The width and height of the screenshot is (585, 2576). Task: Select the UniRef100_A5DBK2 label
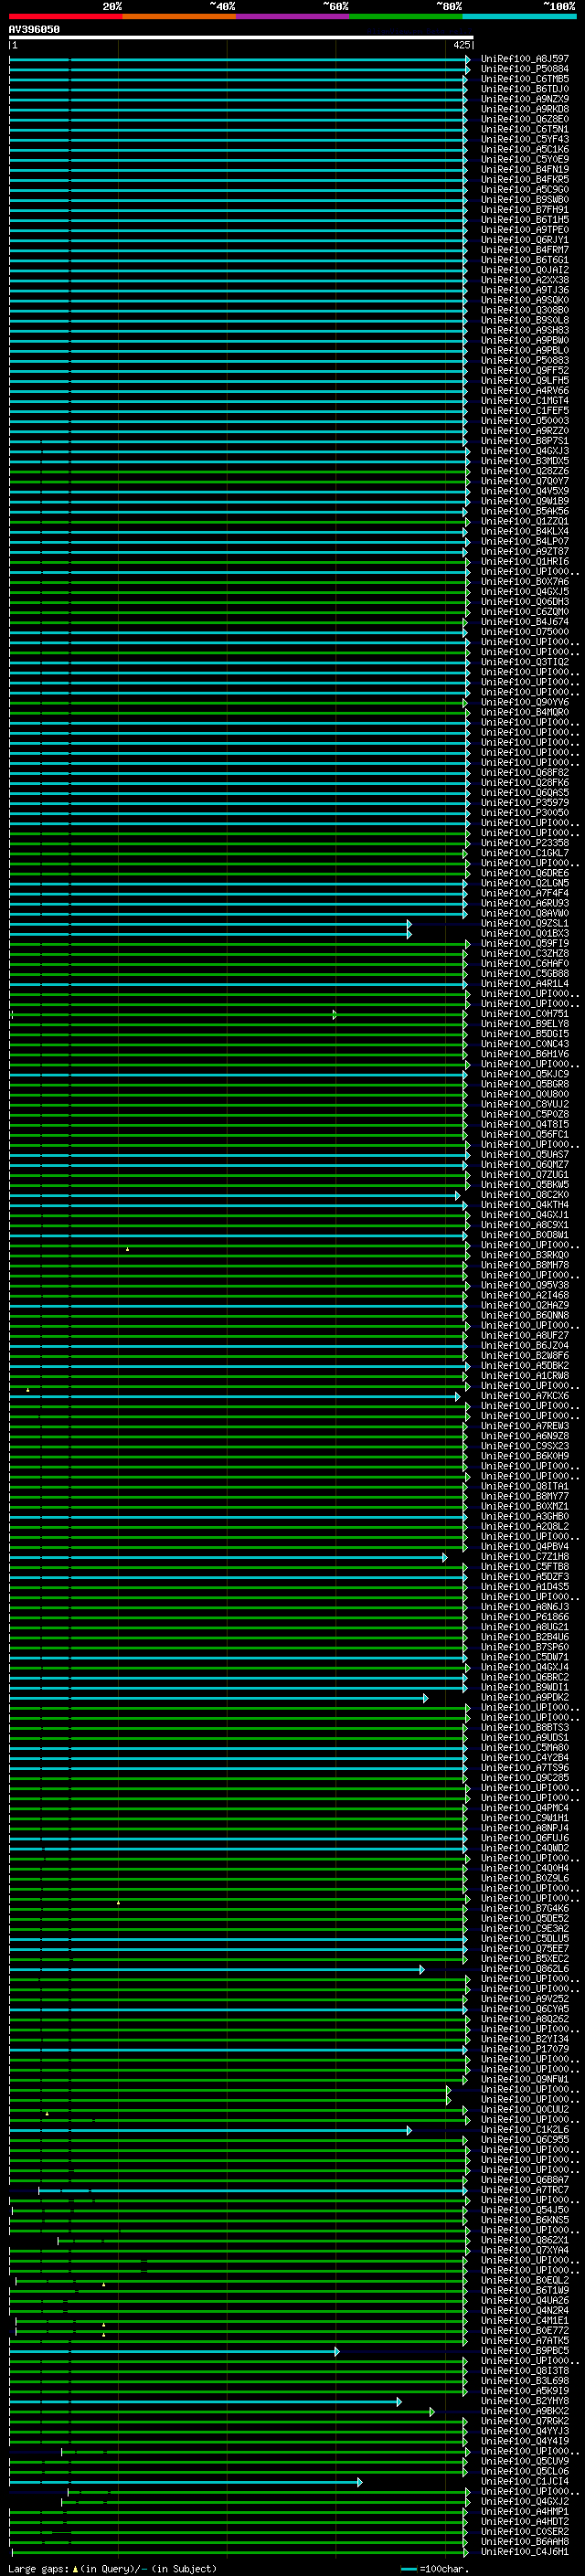[x=525, y=1365]
